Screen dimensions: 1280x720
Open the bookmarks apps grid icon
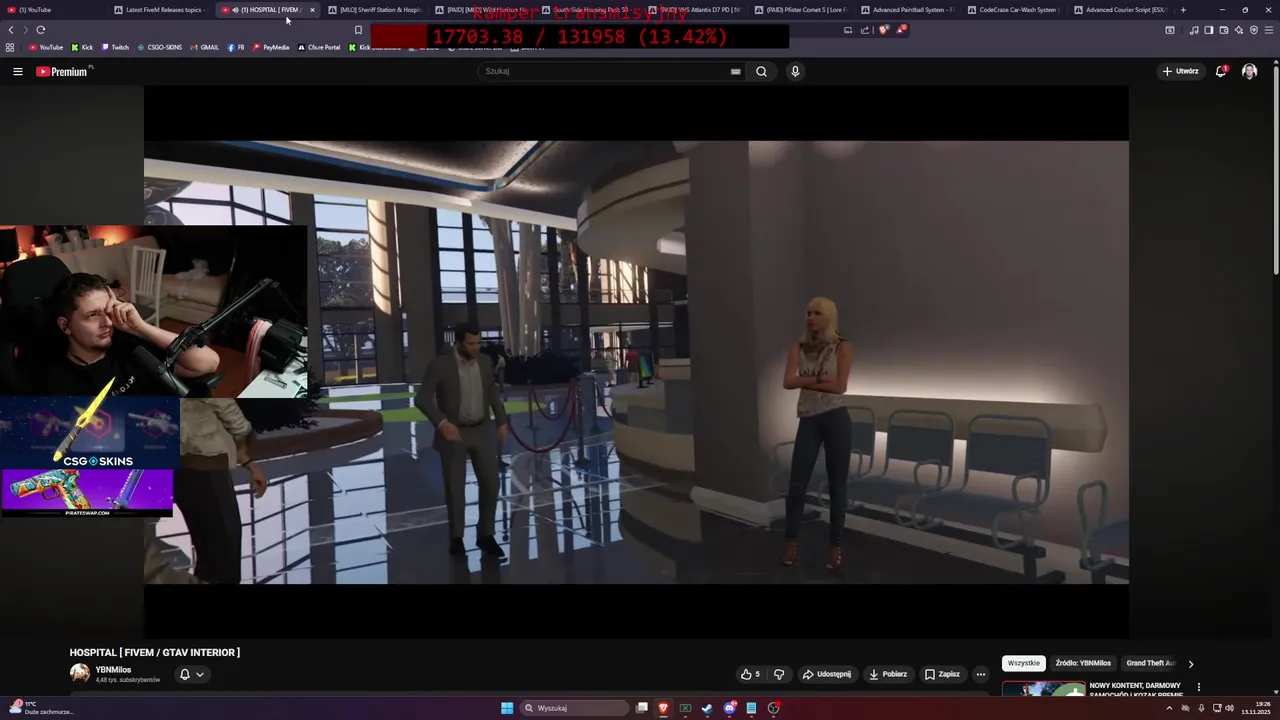coord(10,47)
